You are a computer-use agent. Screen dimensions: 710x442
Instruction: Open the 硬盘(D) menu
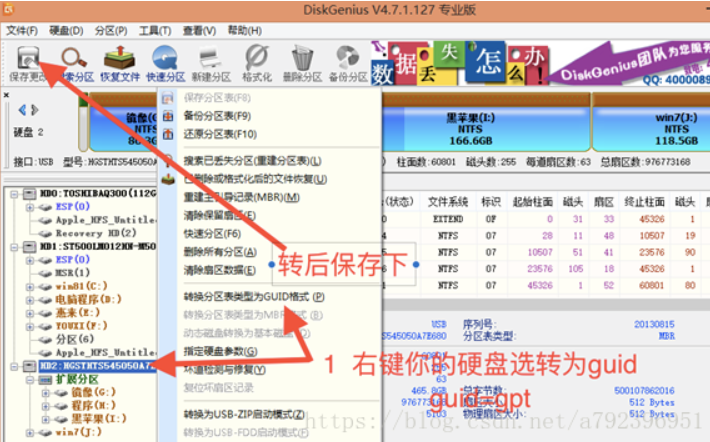coord(66,30)
